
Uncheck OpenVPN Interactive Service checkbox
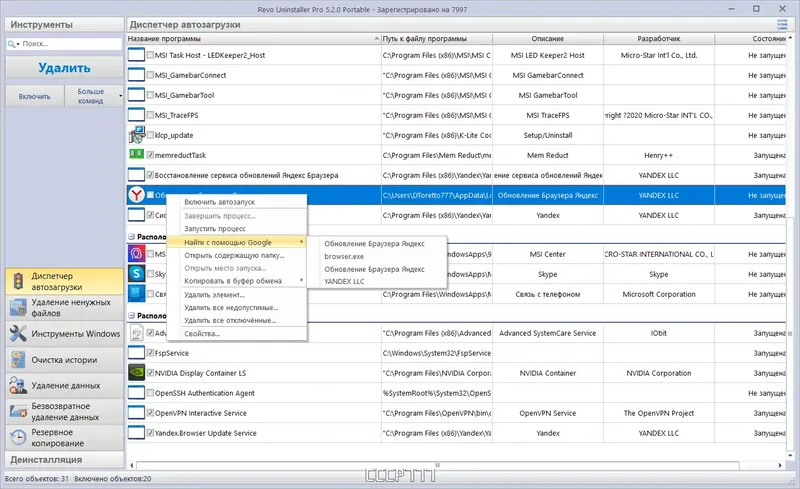(150, 413)
